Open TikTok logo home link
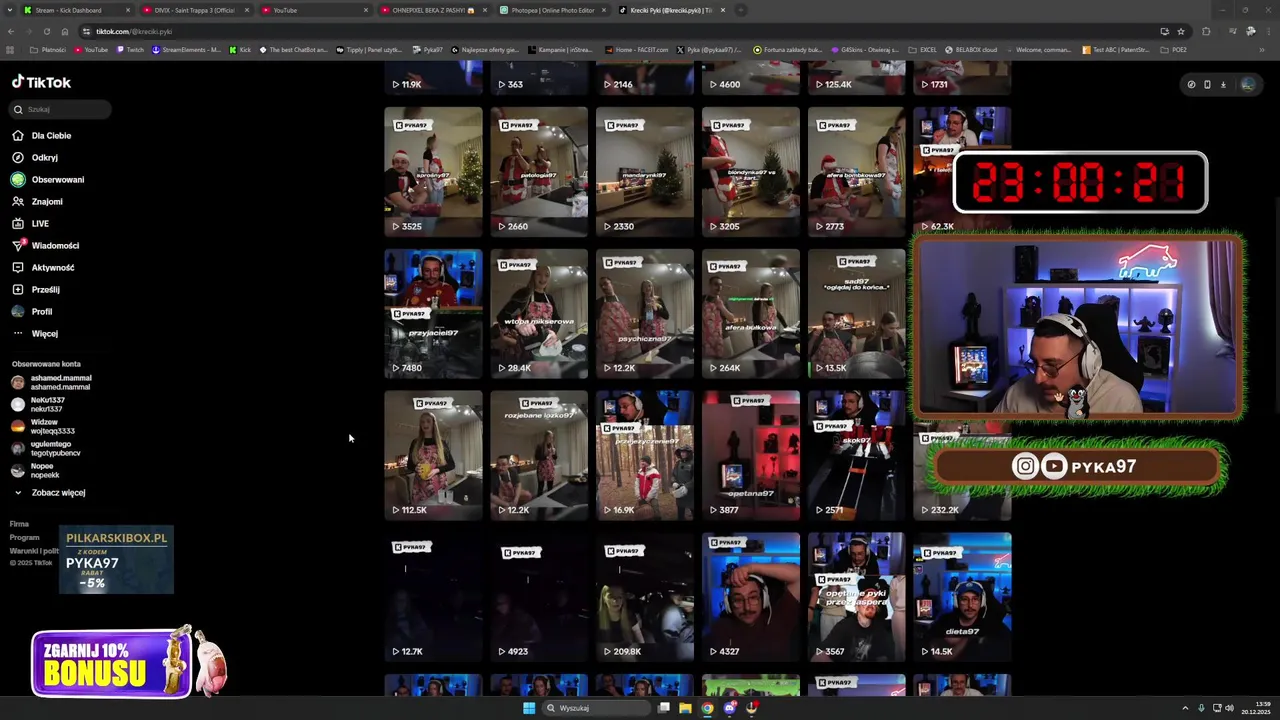This screenshot has height=720, width=1280. point(41,82)
